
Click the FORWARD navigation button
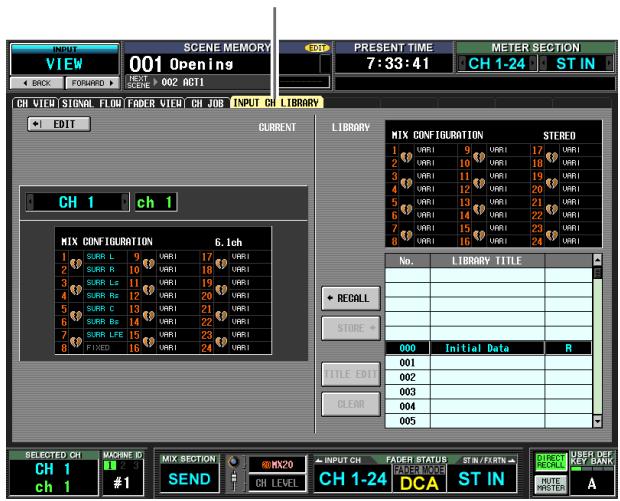pos(93,83)
